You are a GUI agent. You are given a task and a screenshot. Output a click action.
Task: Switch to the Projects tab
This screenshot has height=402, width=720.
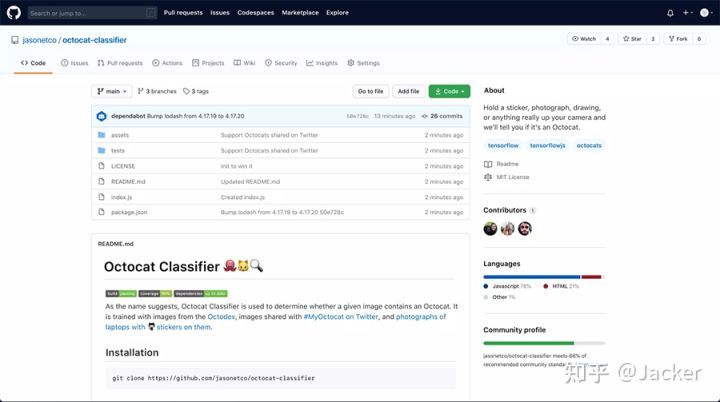(x=208, y=63)
